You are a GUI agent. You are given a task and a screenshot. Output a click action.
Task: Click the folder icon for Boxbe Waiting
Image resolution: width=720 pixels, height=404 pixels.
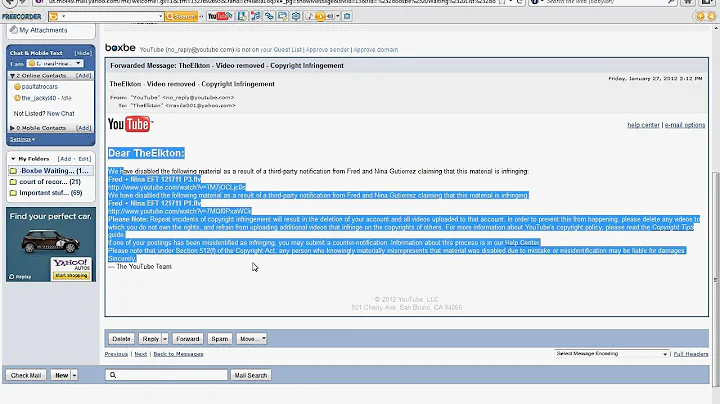click(13, 171)
